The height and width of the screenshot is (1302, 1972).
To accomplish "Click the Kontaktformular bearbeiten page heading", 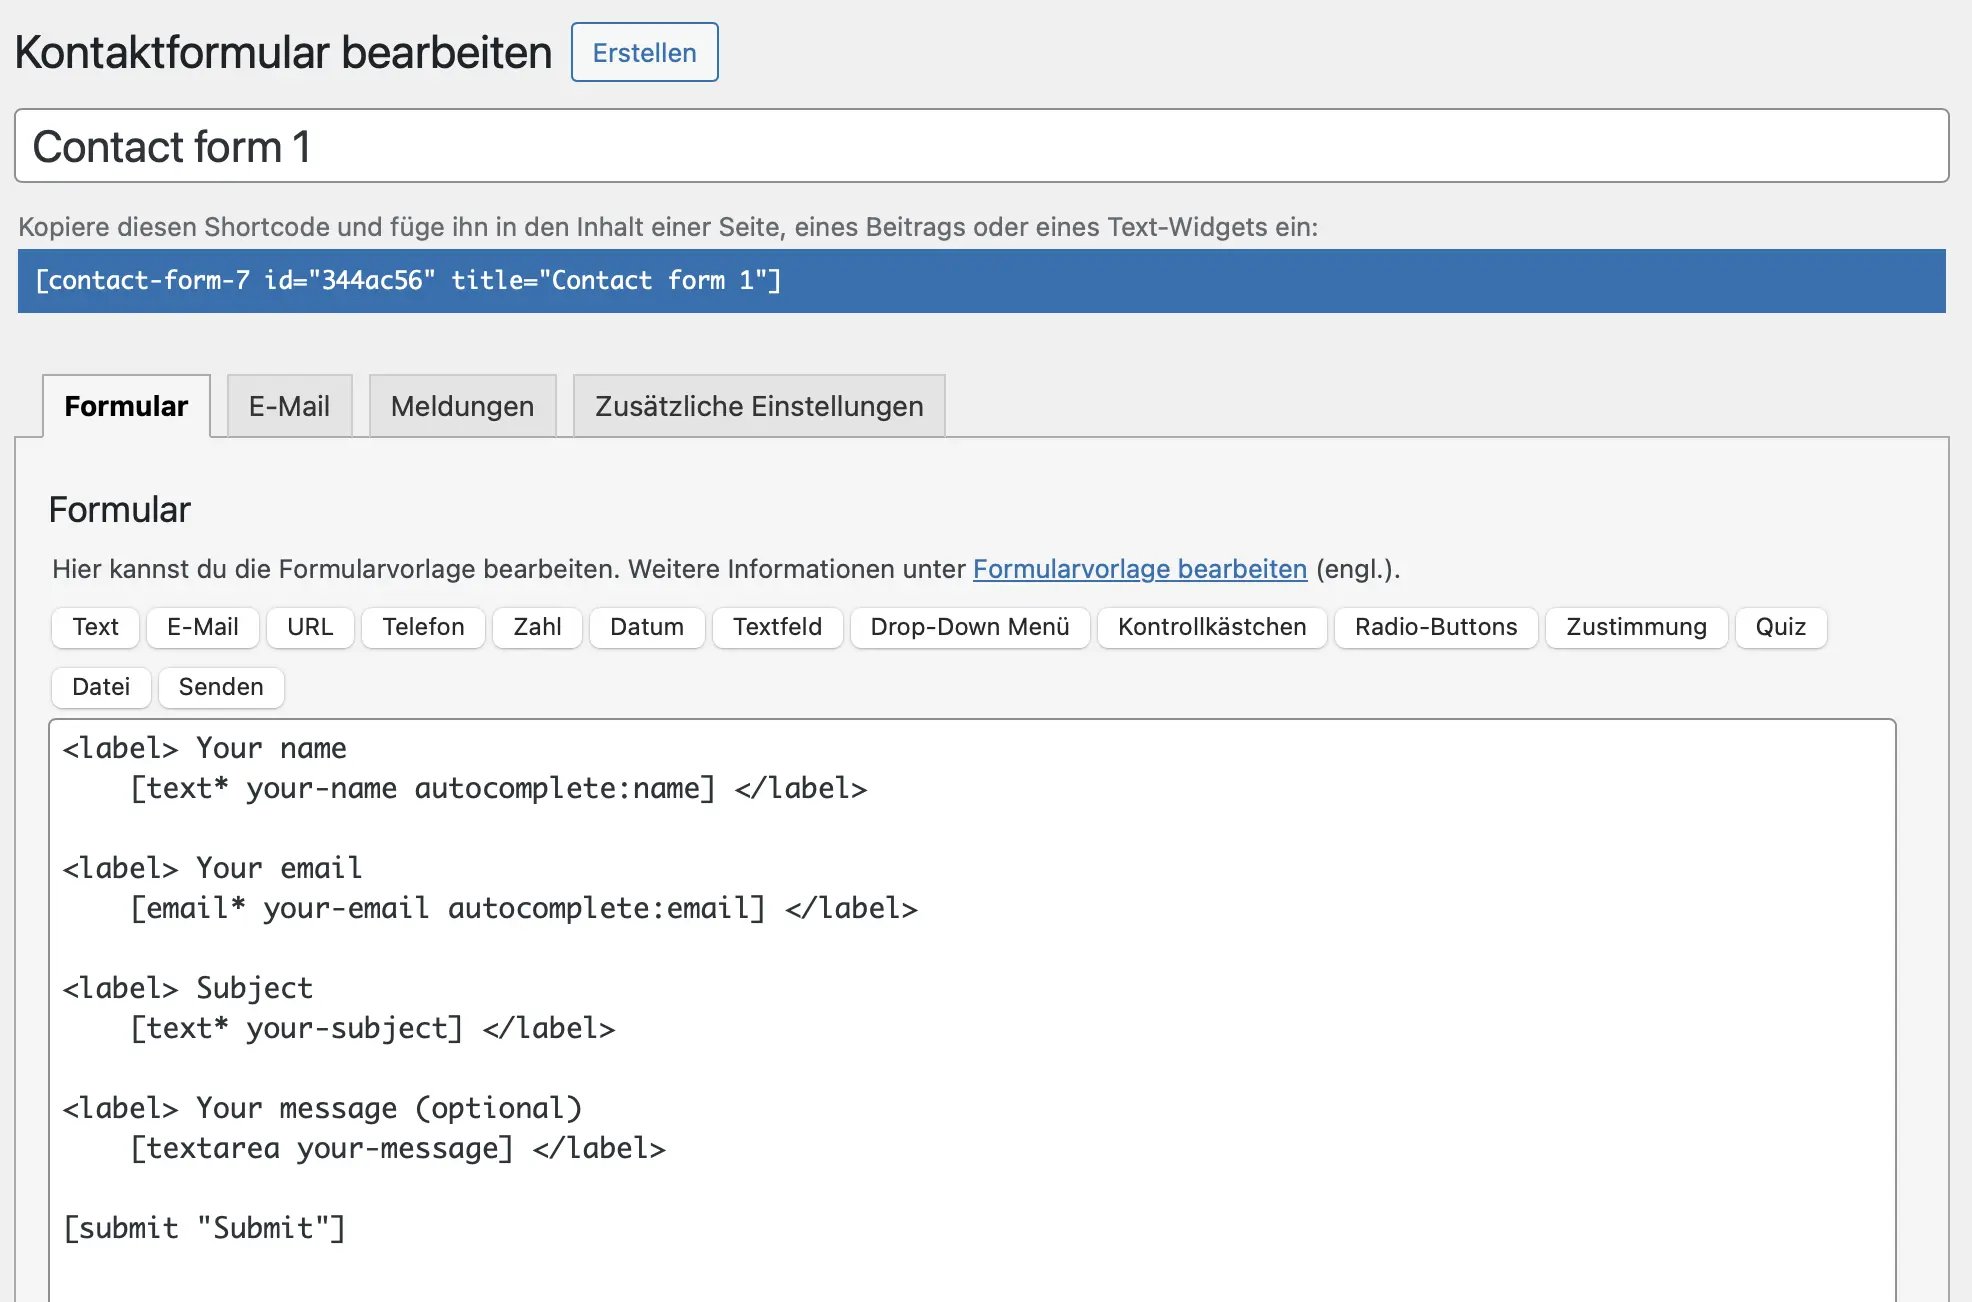I will 283,52.
